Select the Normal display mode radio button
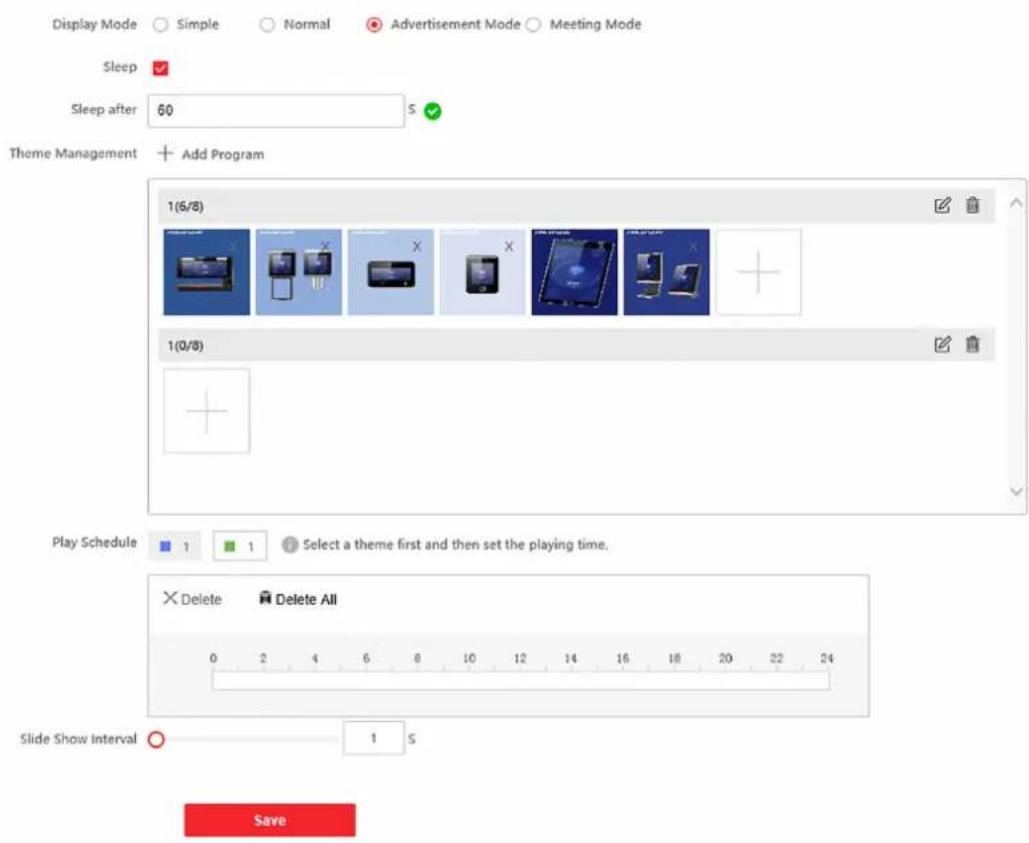Screen dimensions: 1029x843 266,25
